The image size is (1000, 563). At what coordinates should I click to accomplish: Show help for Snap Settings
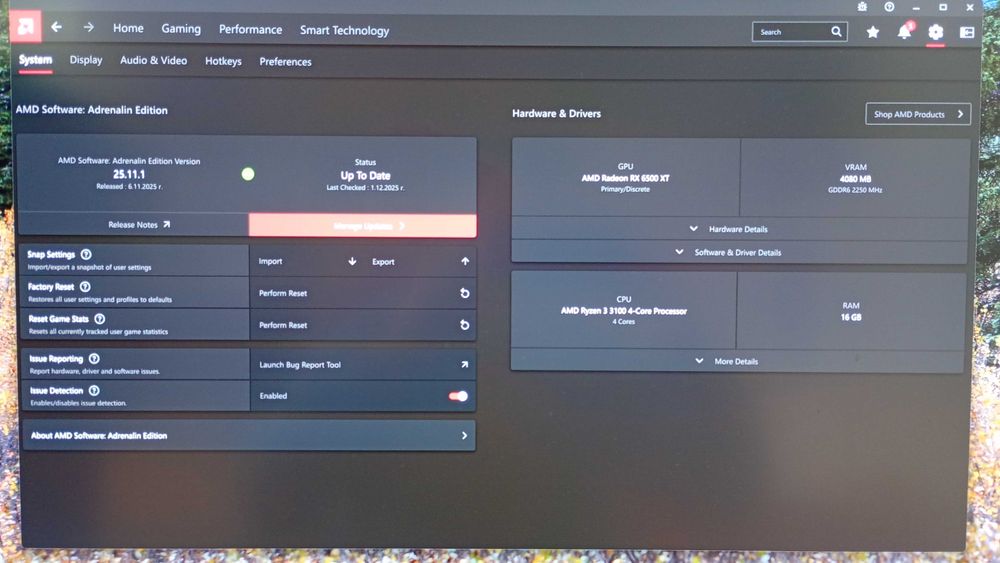click(86, 254)
